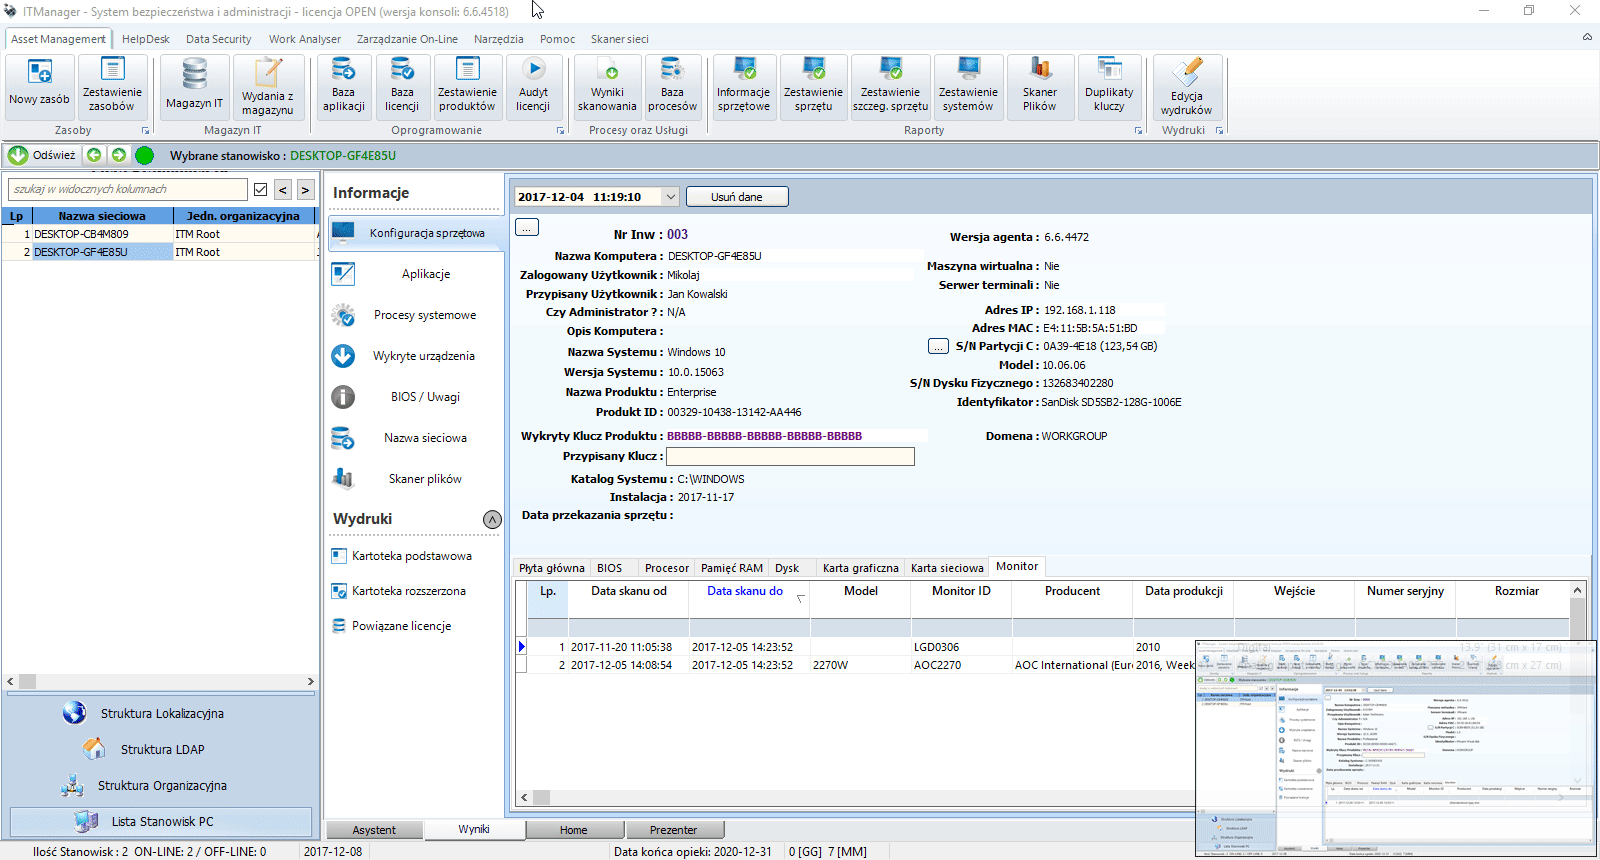This screenshot has height=860, width=1600.
Task: Click the green status circle icon
Action: [144, 155]
